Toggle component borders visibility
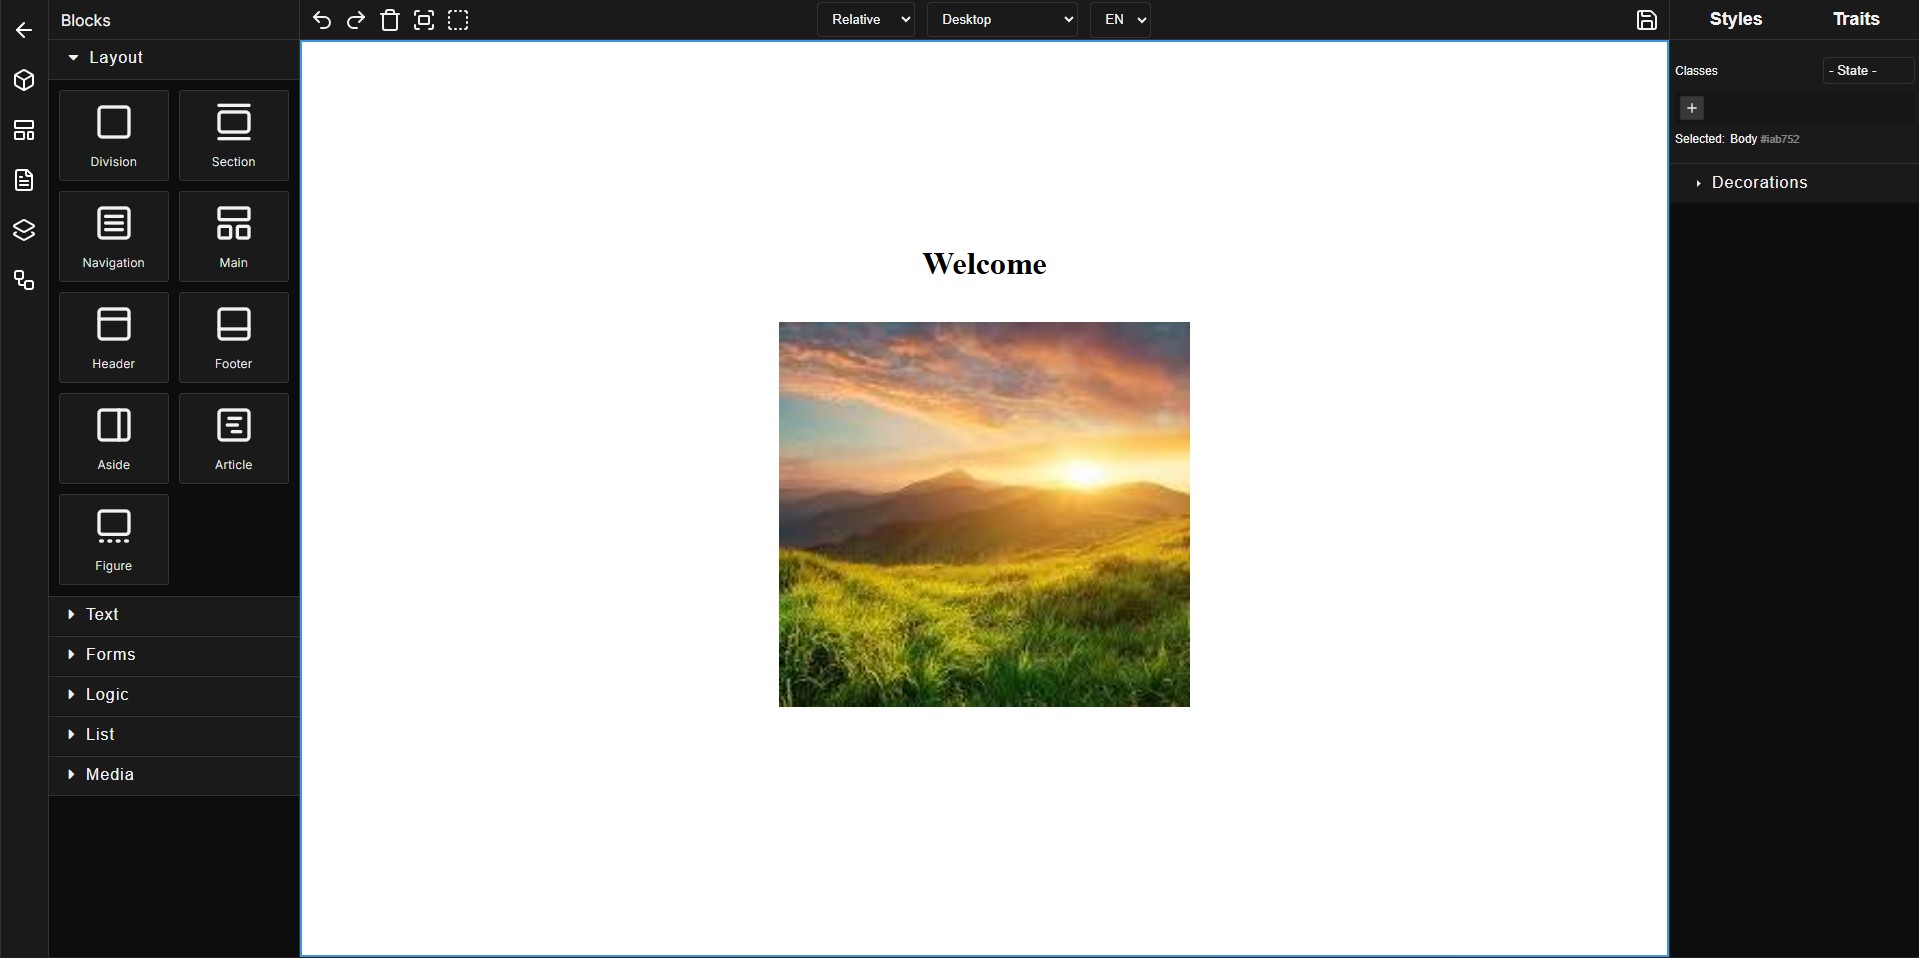Image resolution: width=1919 pixels, height=958 pixels. [458, 20]
